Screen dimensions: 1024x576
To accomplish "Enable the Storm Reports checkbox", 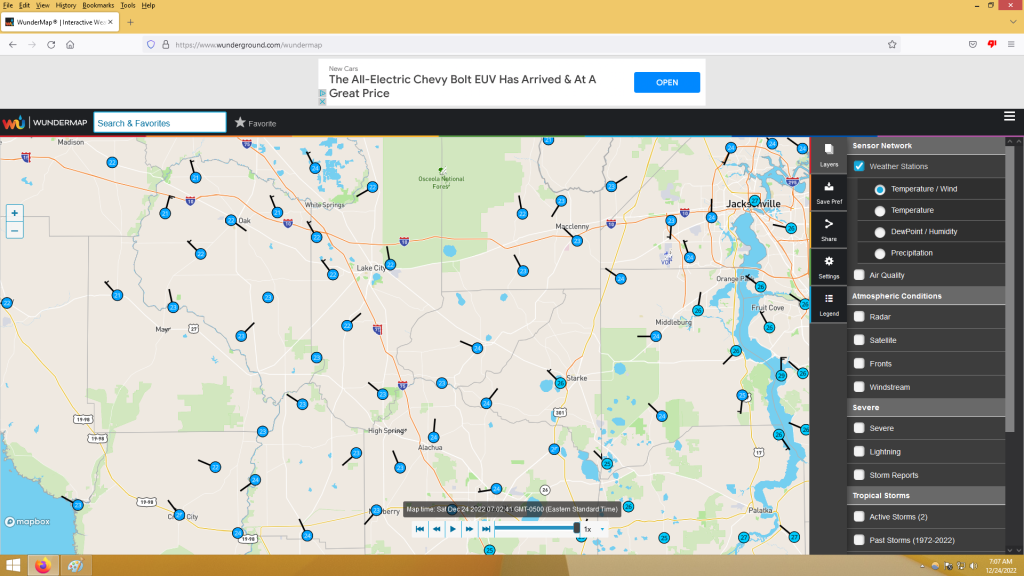I will [x=859, y=475].
